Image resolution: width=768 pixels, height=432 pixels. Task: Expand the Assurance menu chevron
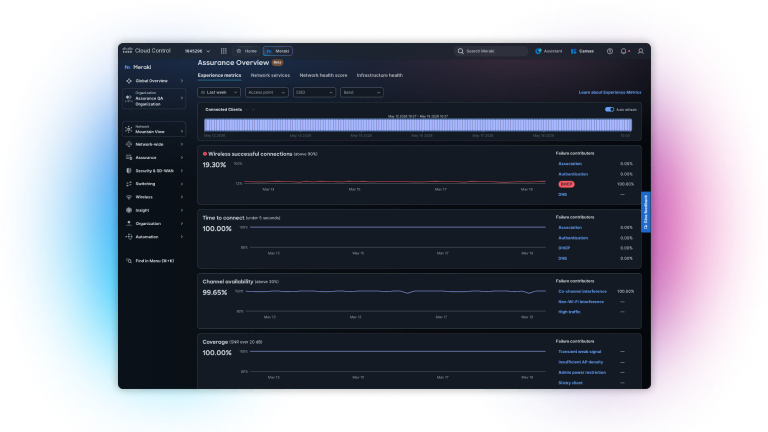(x=182, y=158)
